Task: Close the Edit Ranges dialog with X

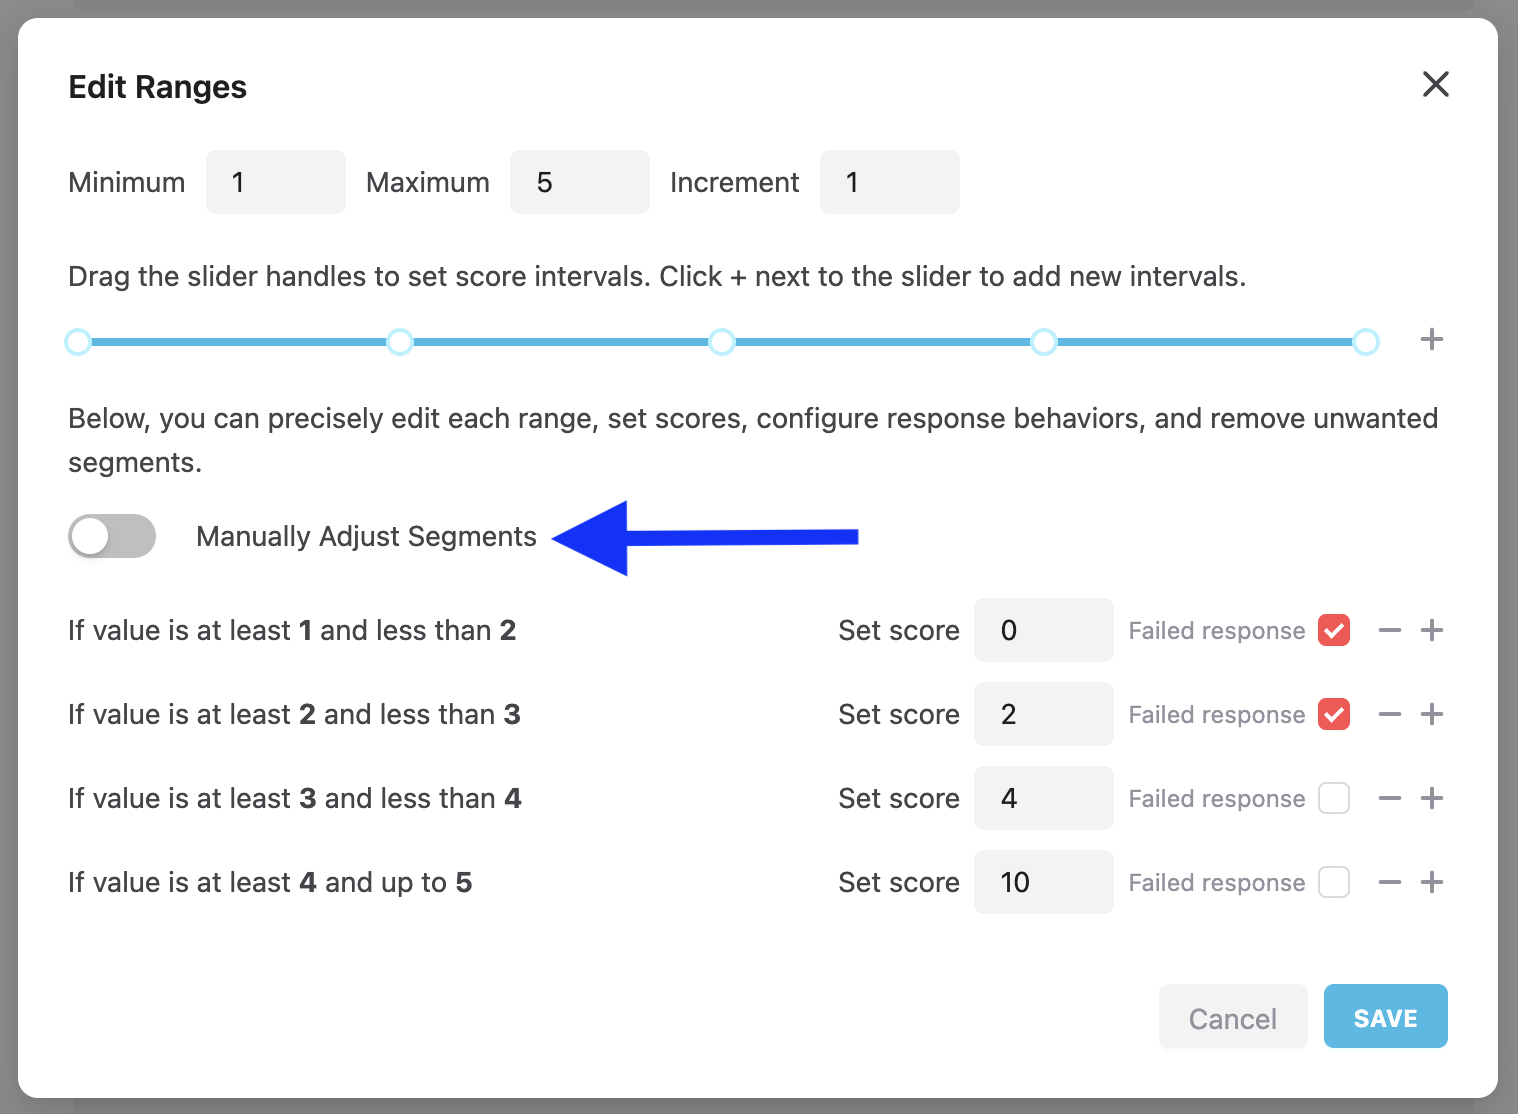Action: tap(1435, 85)
